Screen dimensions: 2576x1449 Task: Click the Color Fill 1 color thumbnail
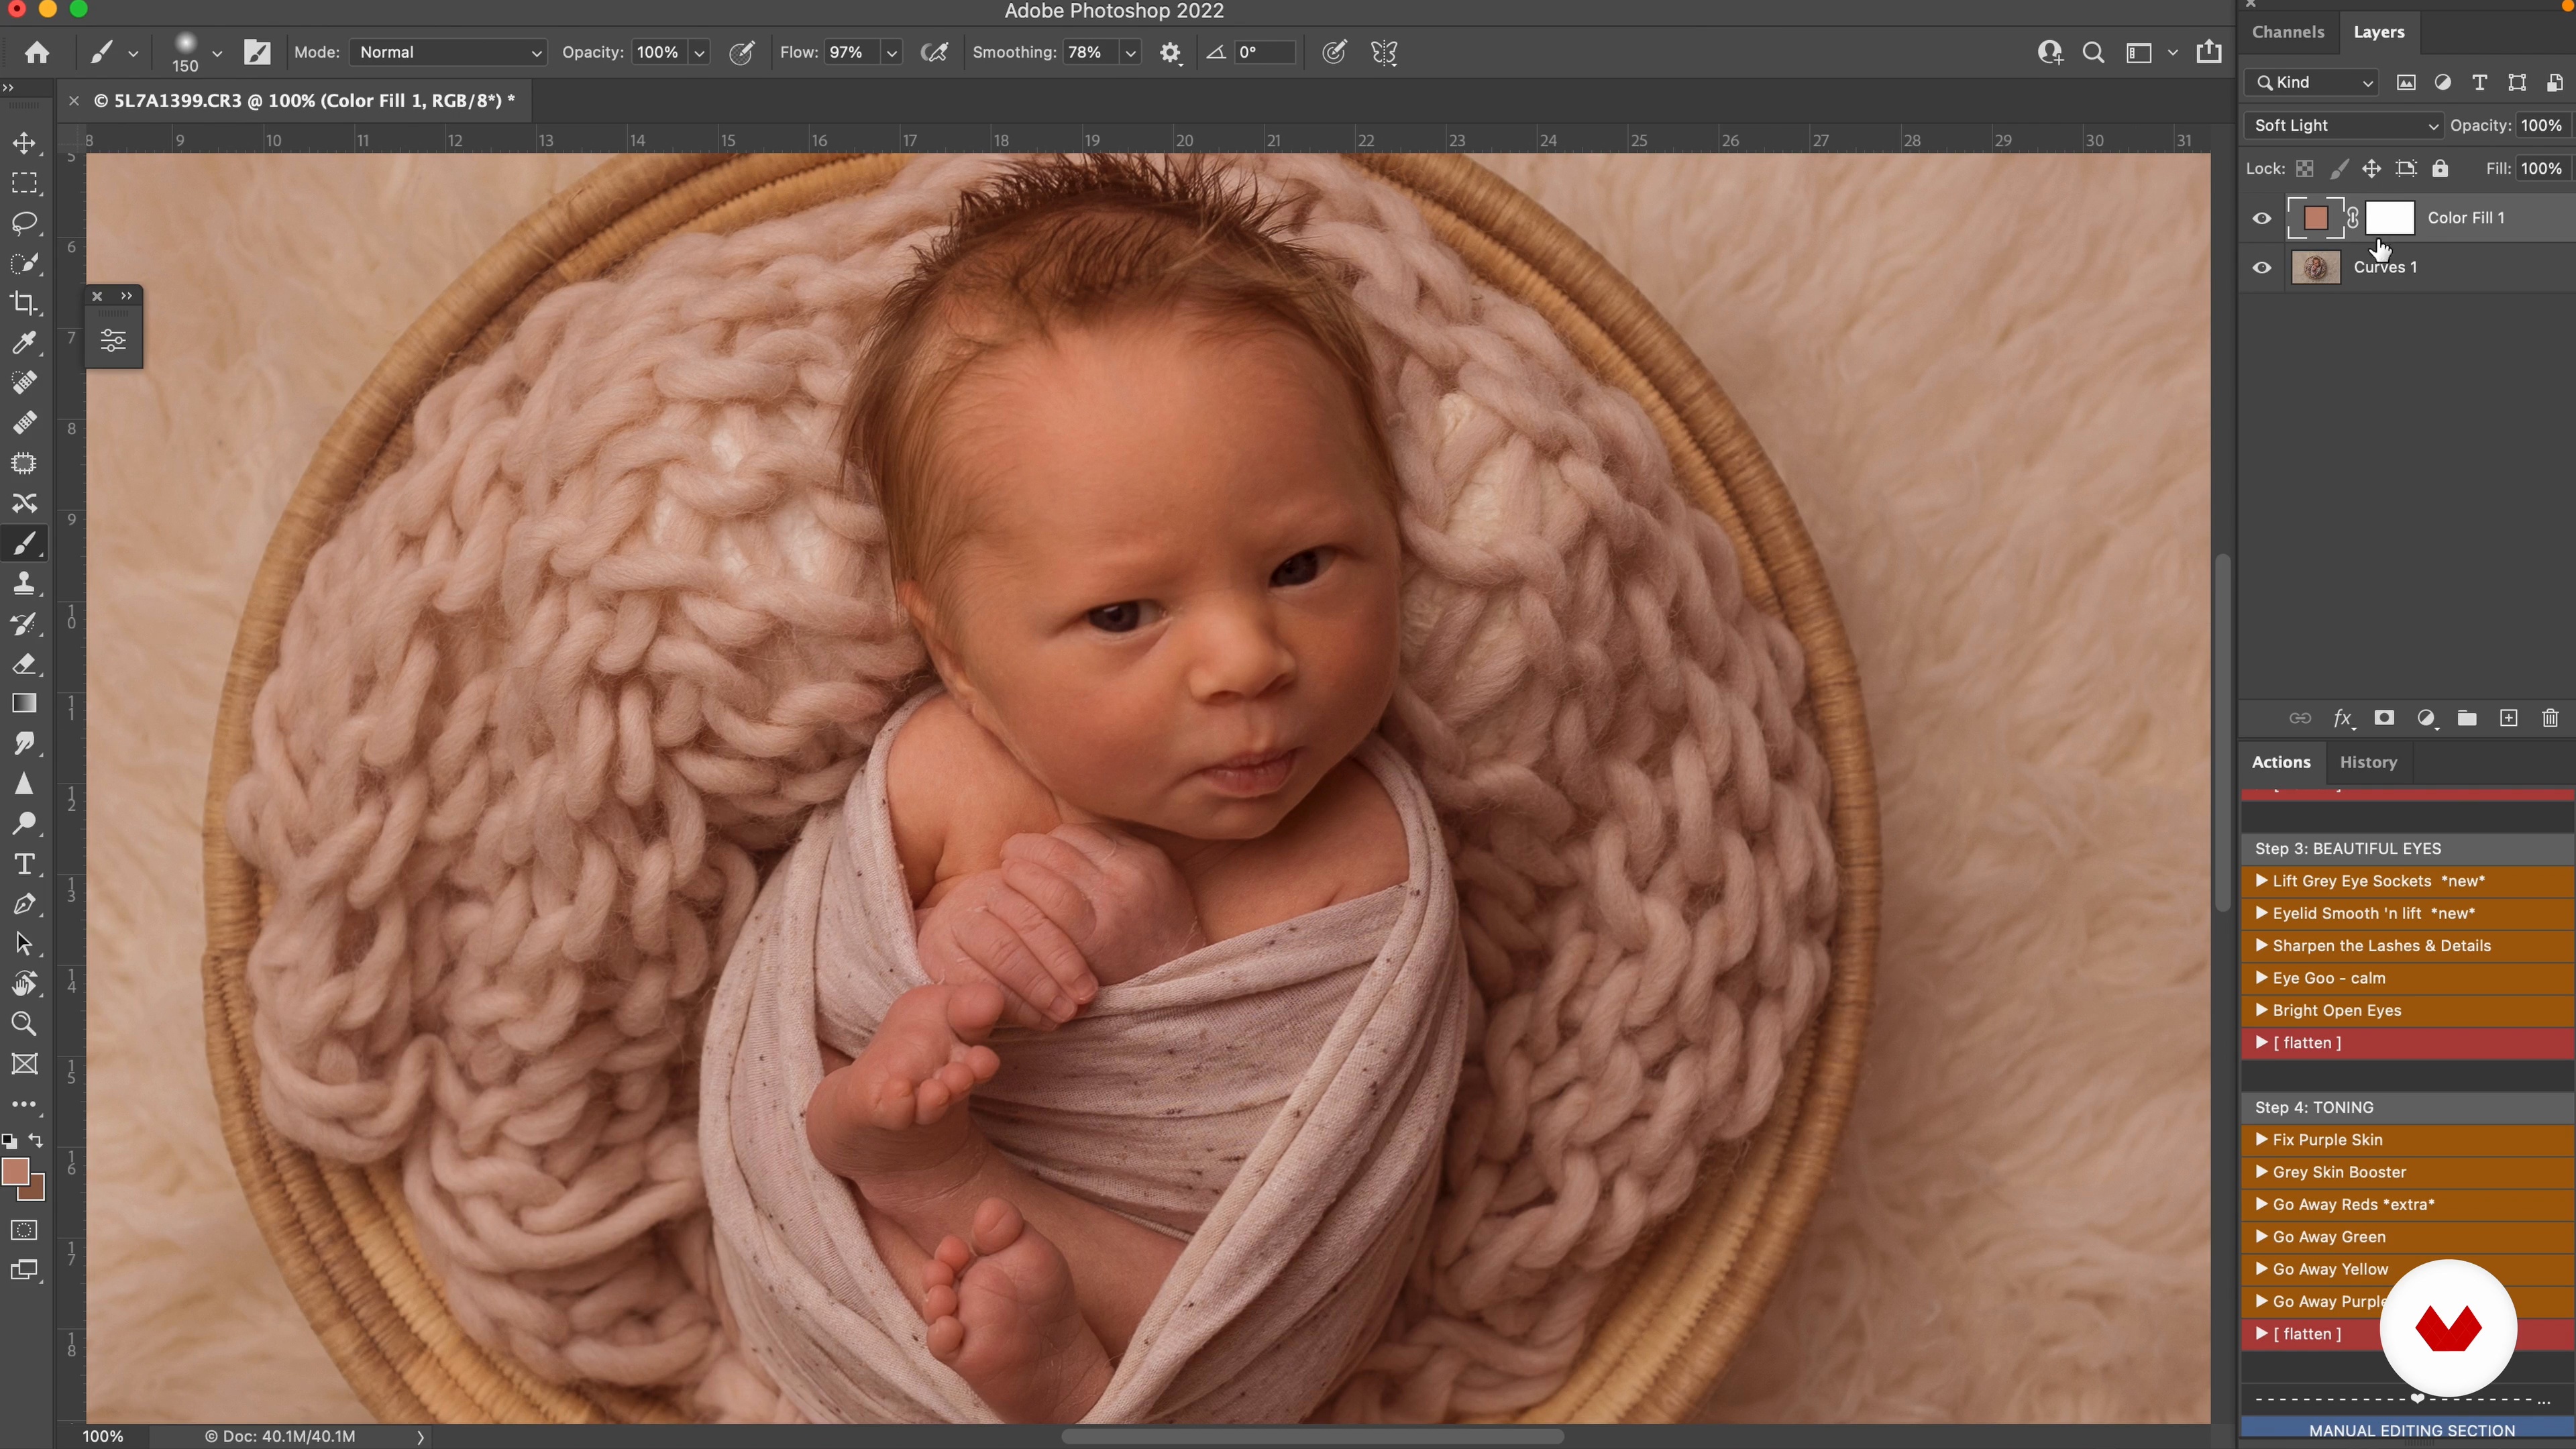2315,218
